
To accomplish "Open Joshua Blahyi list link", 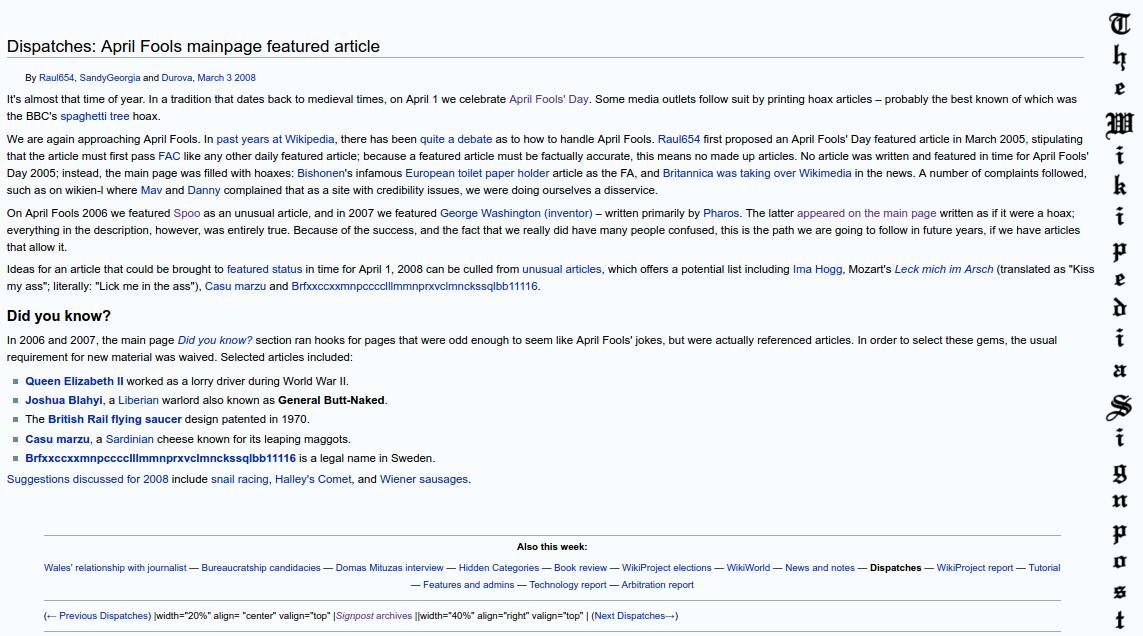I will point(63,400).
